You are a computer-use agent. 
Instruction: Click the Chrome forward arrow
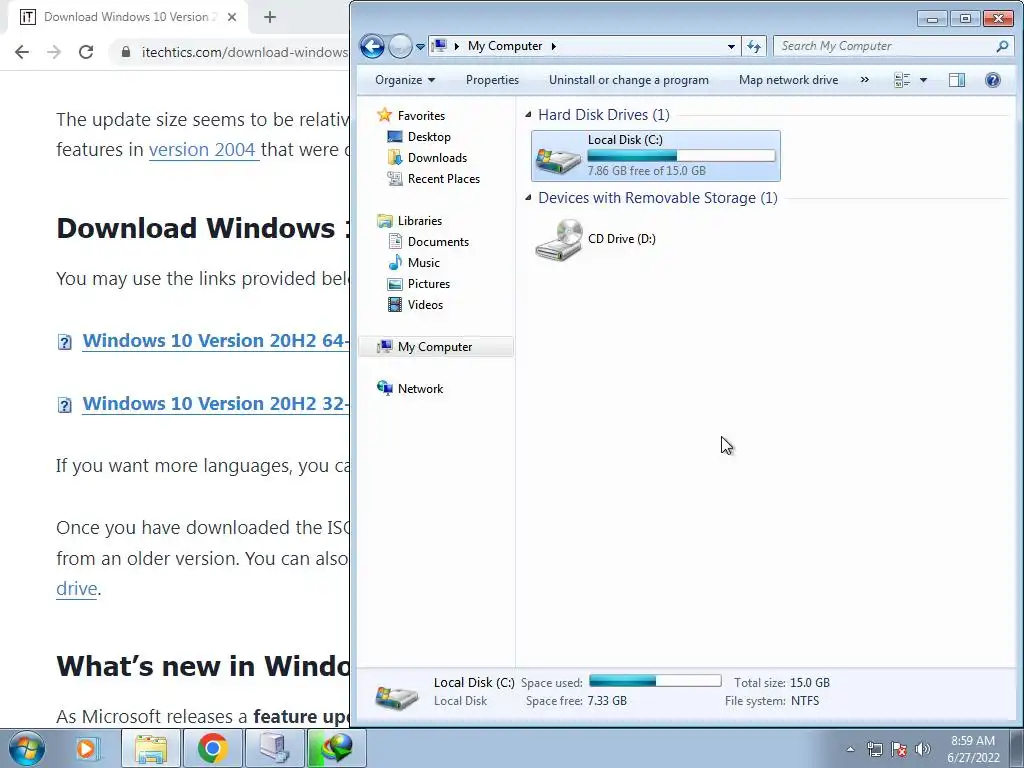pyautogui.click(x=54, y=52)
